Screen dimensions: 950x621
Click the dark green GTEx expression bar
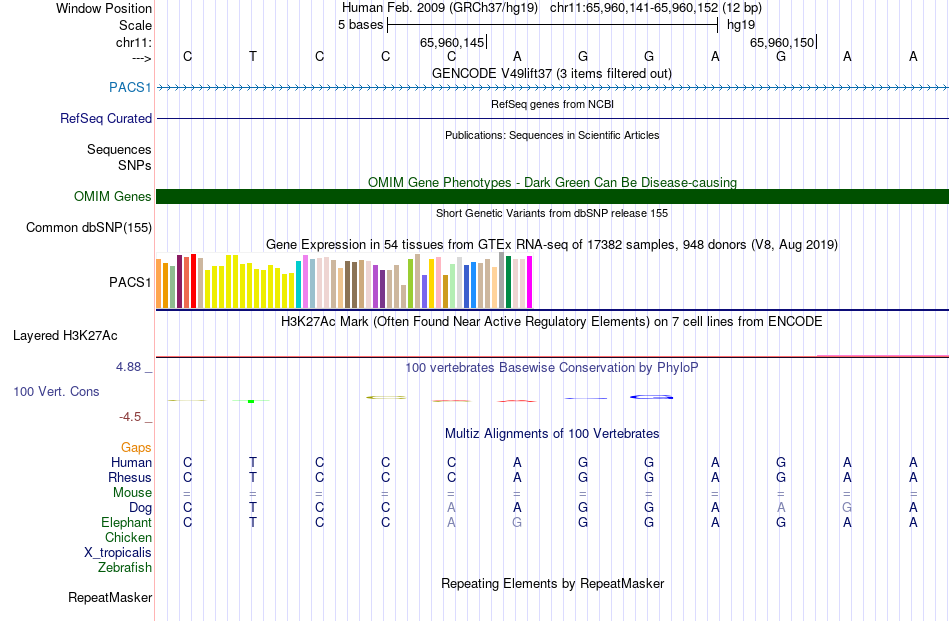tap(508, 282)
